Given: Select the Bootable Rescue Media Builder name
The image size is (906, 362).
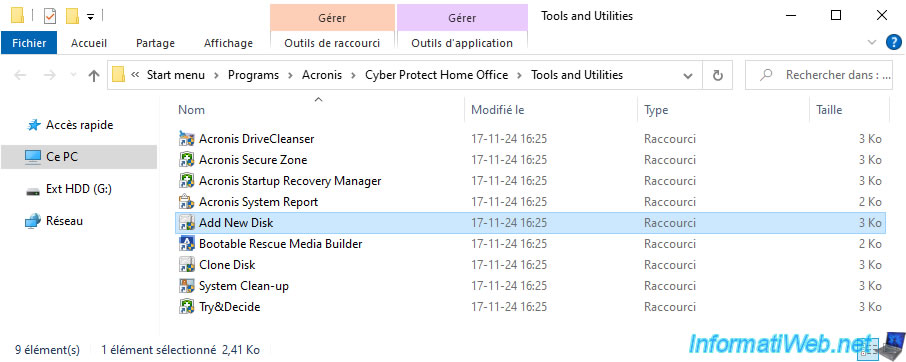Looking at the screenshot, I should tap(280, 244).
